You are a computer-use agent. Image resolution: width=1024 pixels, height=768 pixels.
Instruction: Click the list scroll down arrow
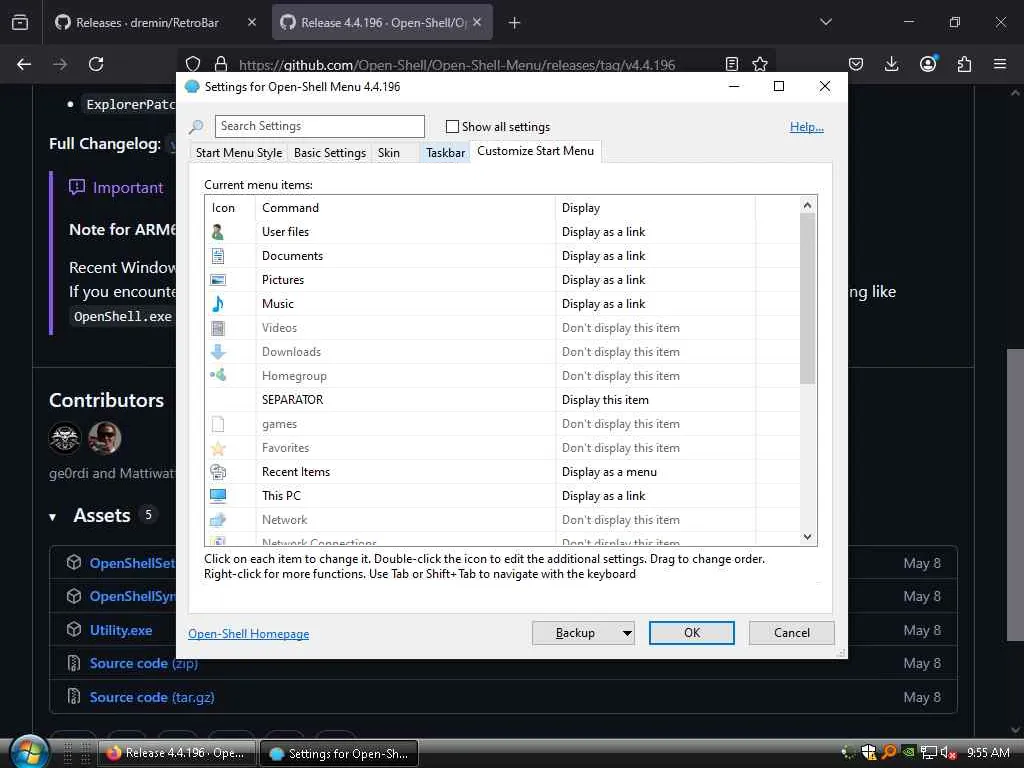tap(807, 537)
